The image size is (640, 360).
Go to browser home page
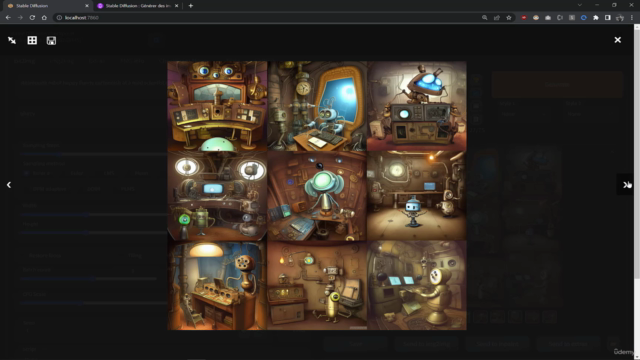click(44, 18)
